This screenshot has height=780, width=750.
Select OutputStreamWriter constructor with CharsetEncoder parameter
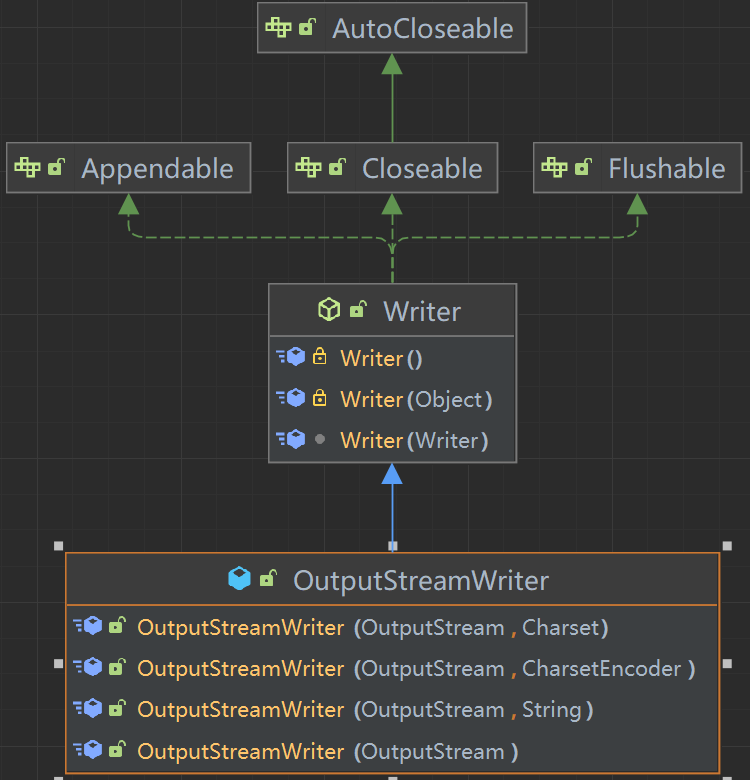pyautogui.click(x=415, y=668)
